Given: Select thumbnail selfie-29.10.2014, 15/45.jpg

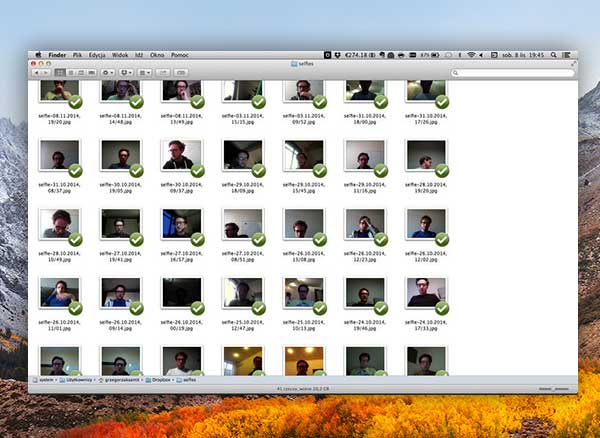Looking at the screenshot, I should coord(304,155).
